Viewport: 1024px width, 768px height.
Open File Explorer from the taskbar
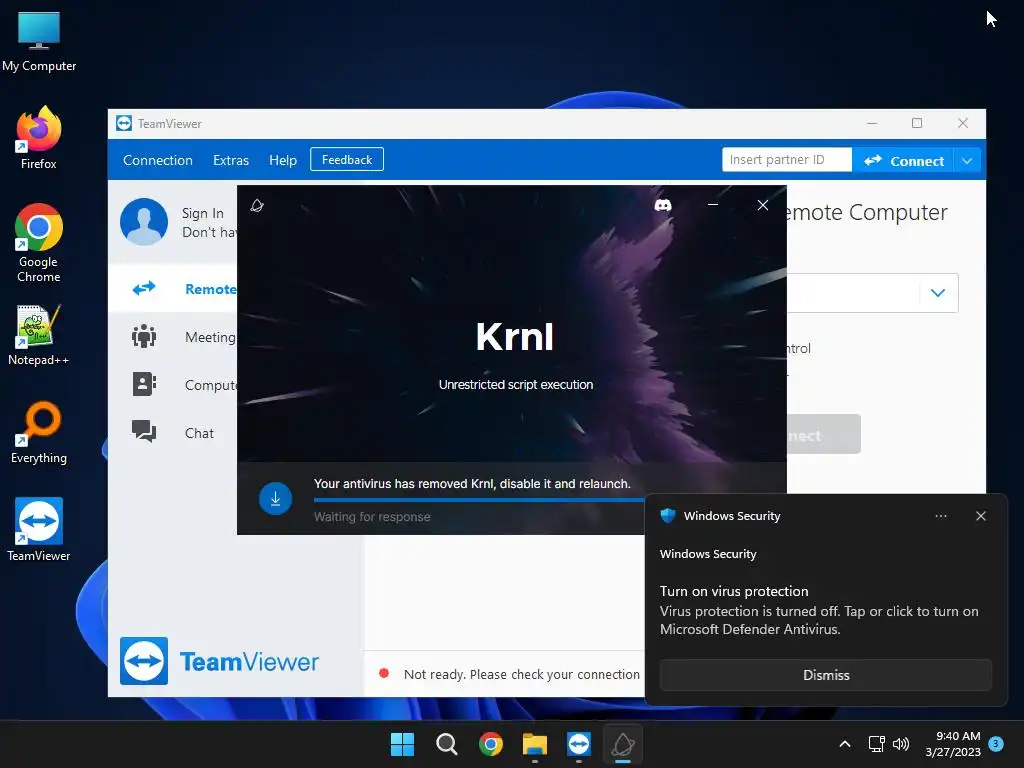(535, 744)
